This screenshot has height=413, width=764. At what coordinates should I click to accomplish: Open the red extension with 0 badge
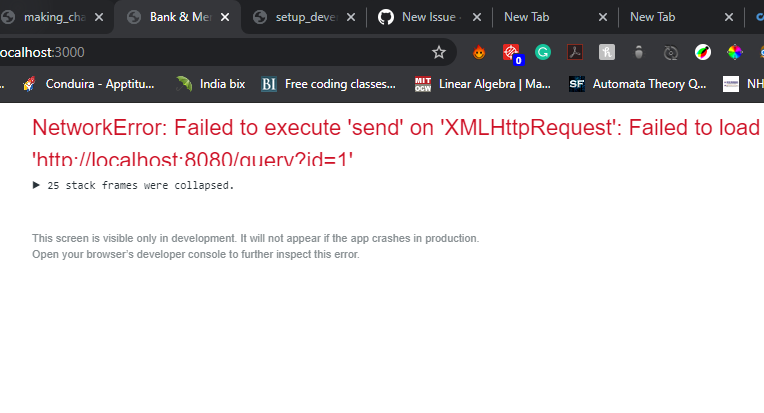click(512, 53)
